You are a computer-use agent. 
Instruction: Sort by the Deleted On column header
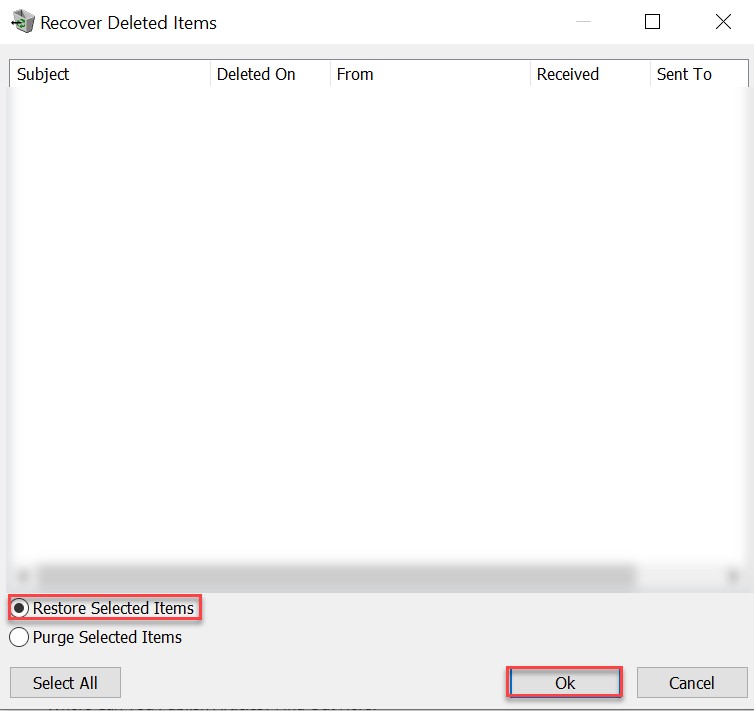pos(270,74)
